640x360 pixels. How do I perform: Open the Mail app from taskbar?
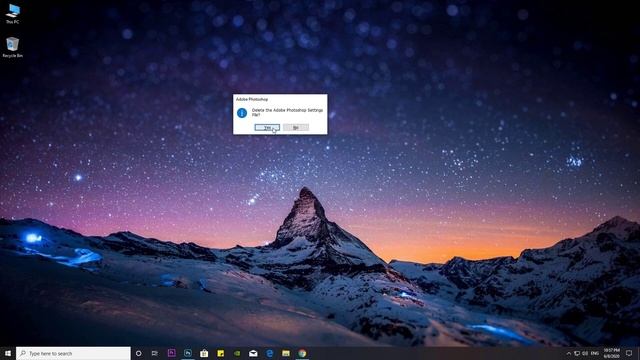point(253,353)
